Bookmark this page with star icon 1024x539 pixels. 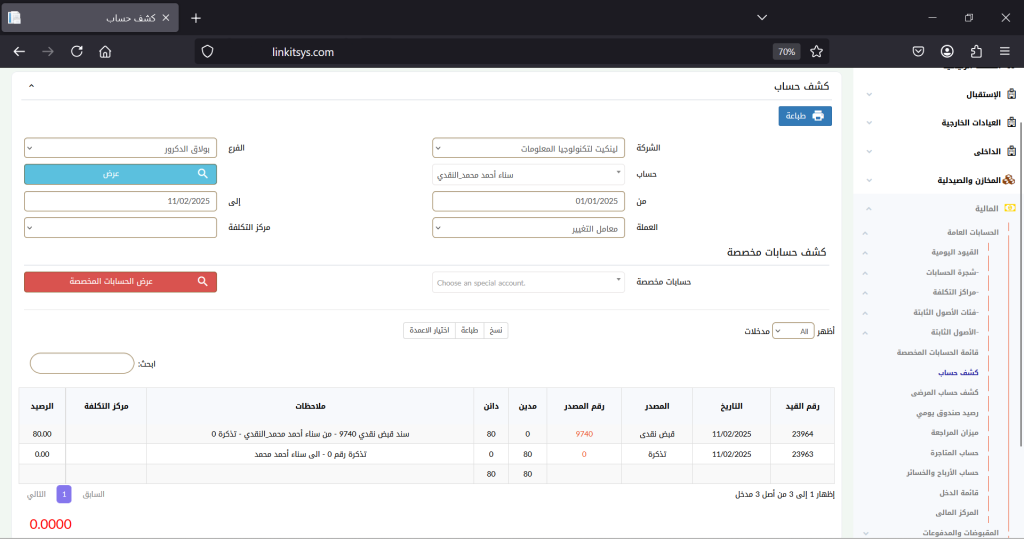point(816,51)
